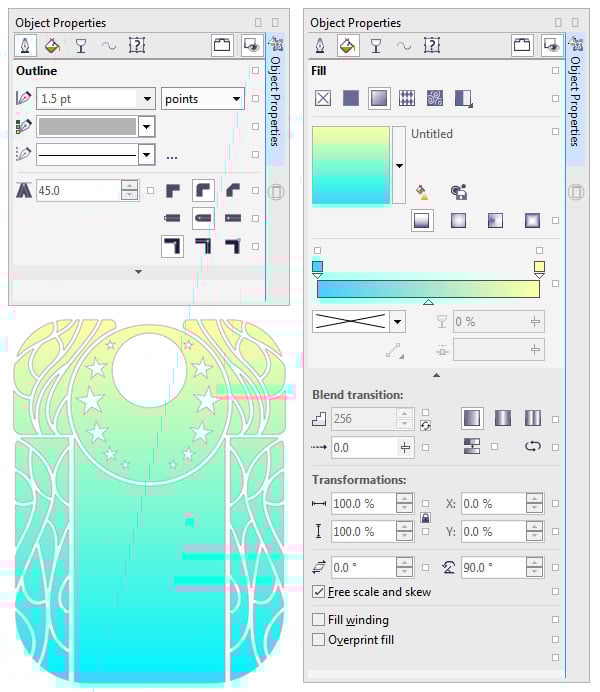The width and height of the screenshot is (600, 692).
Task: Toggle the lock aspect ratio icon
Action: [x=426, y=518]
